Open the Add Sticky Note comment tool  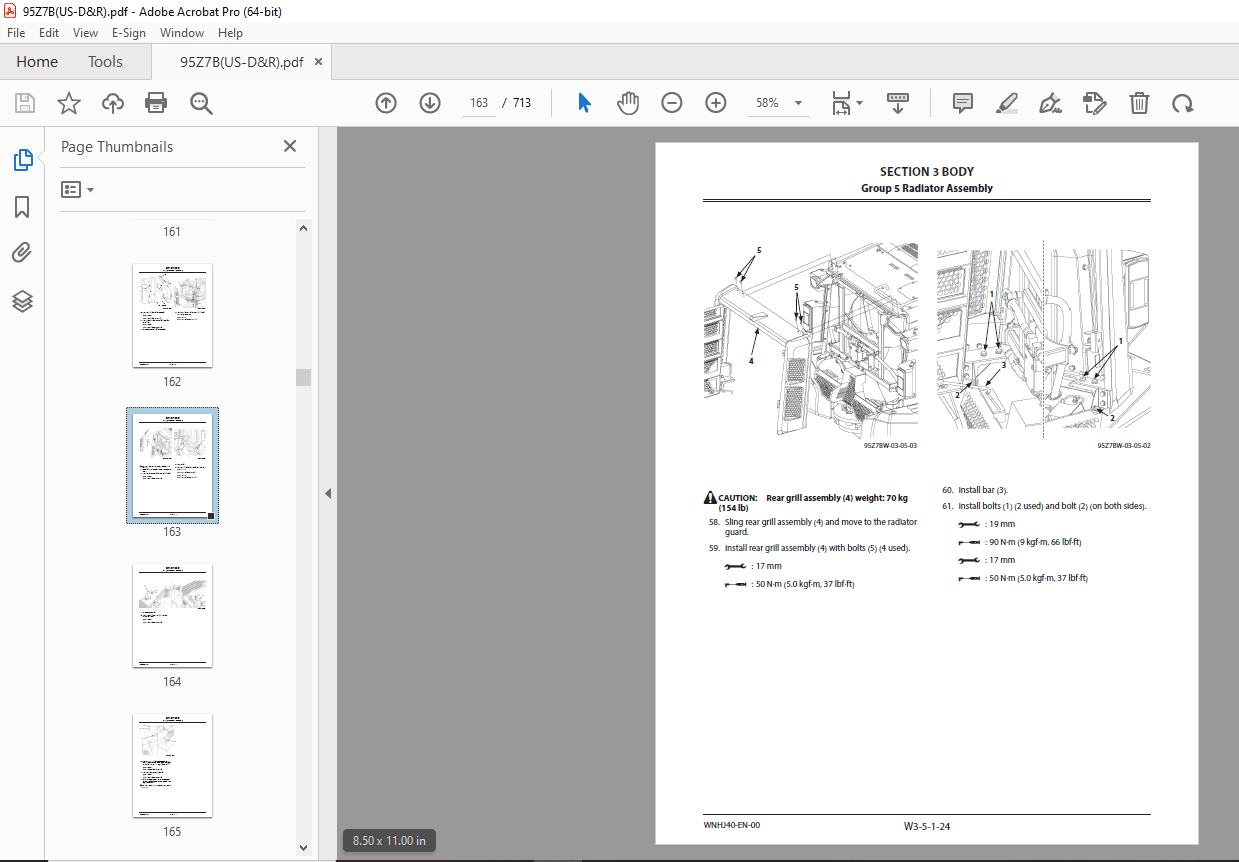click(x=962, y=103)
